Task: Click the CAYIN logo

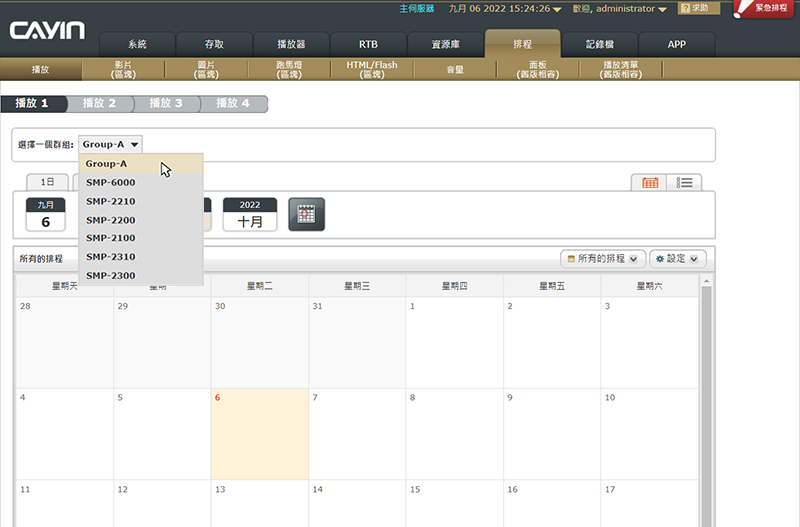Action: click(47, 31)
